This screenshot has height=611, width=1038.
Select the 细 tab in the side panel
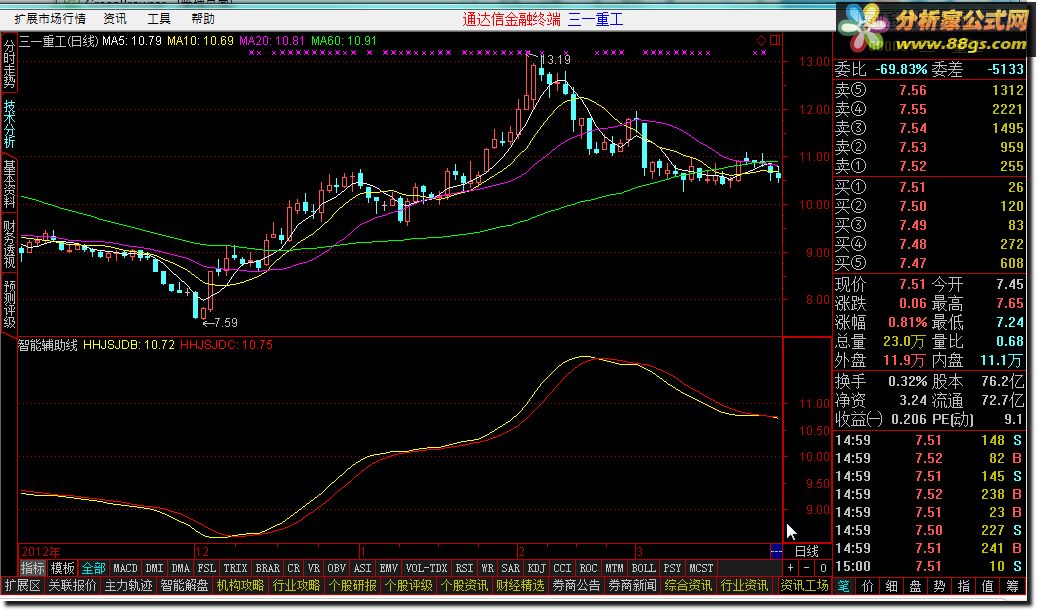(892, 586)
